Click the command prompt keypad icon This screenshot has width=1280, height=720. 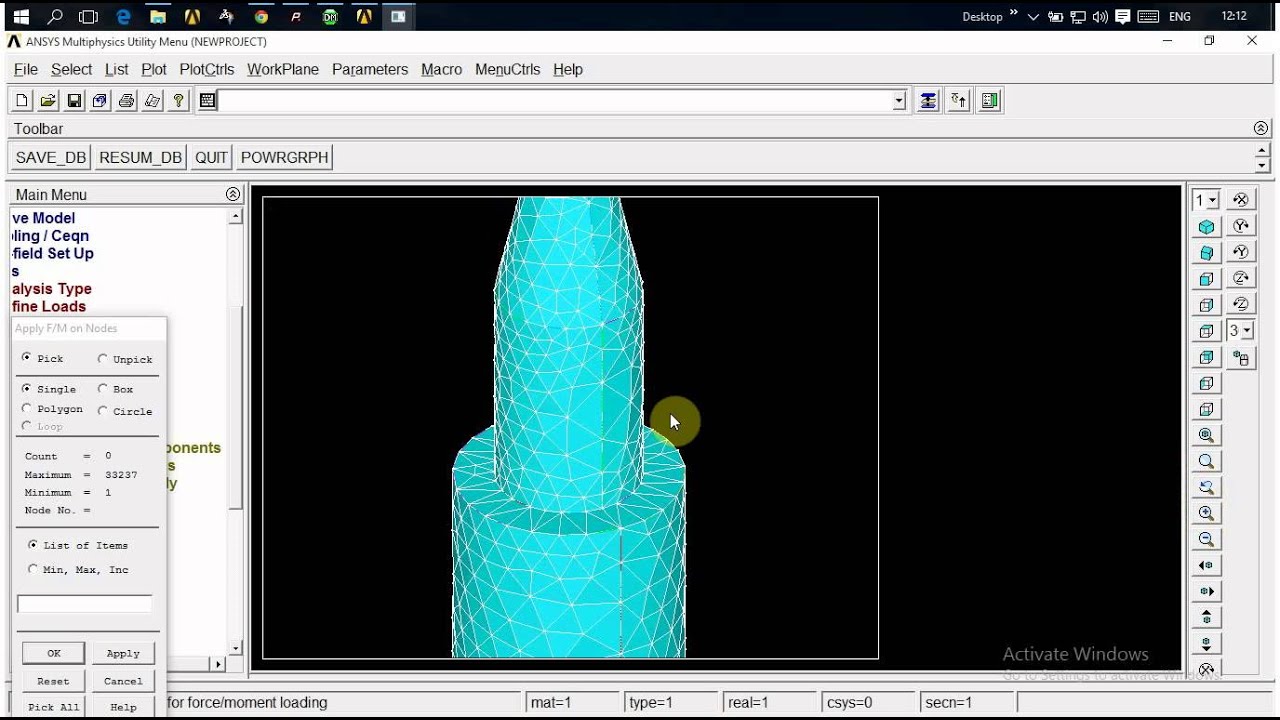207,101
